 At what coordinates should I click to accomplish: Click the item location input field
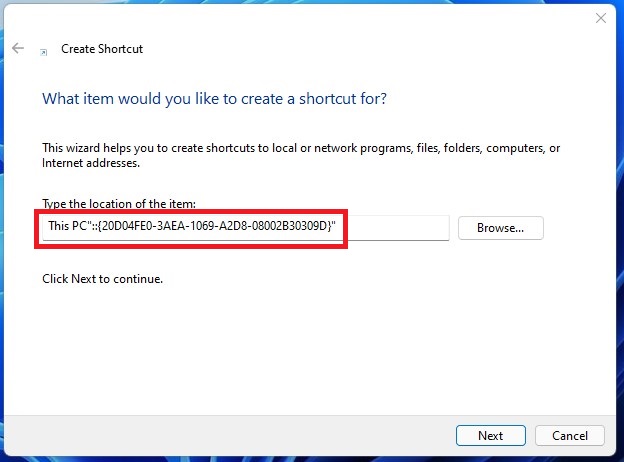click(x=246, y=228)
